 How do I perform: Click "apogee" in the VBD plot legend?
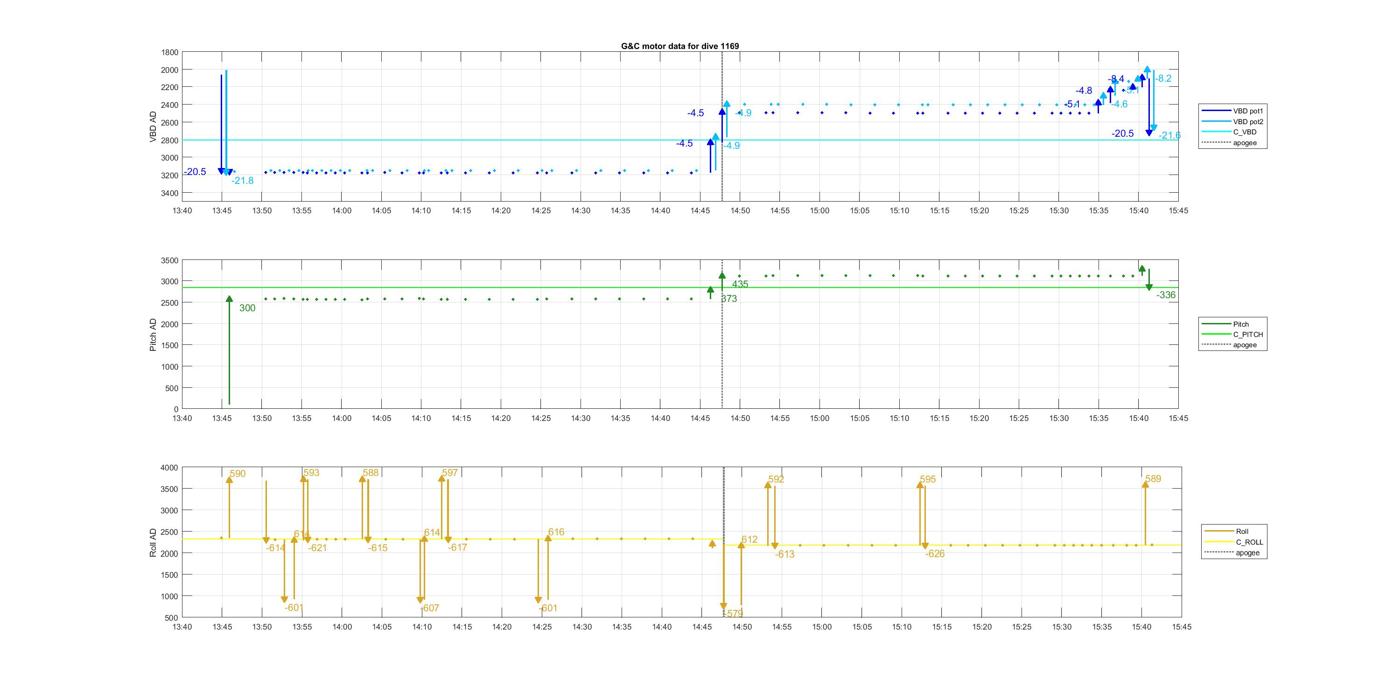coord(1231,143)
